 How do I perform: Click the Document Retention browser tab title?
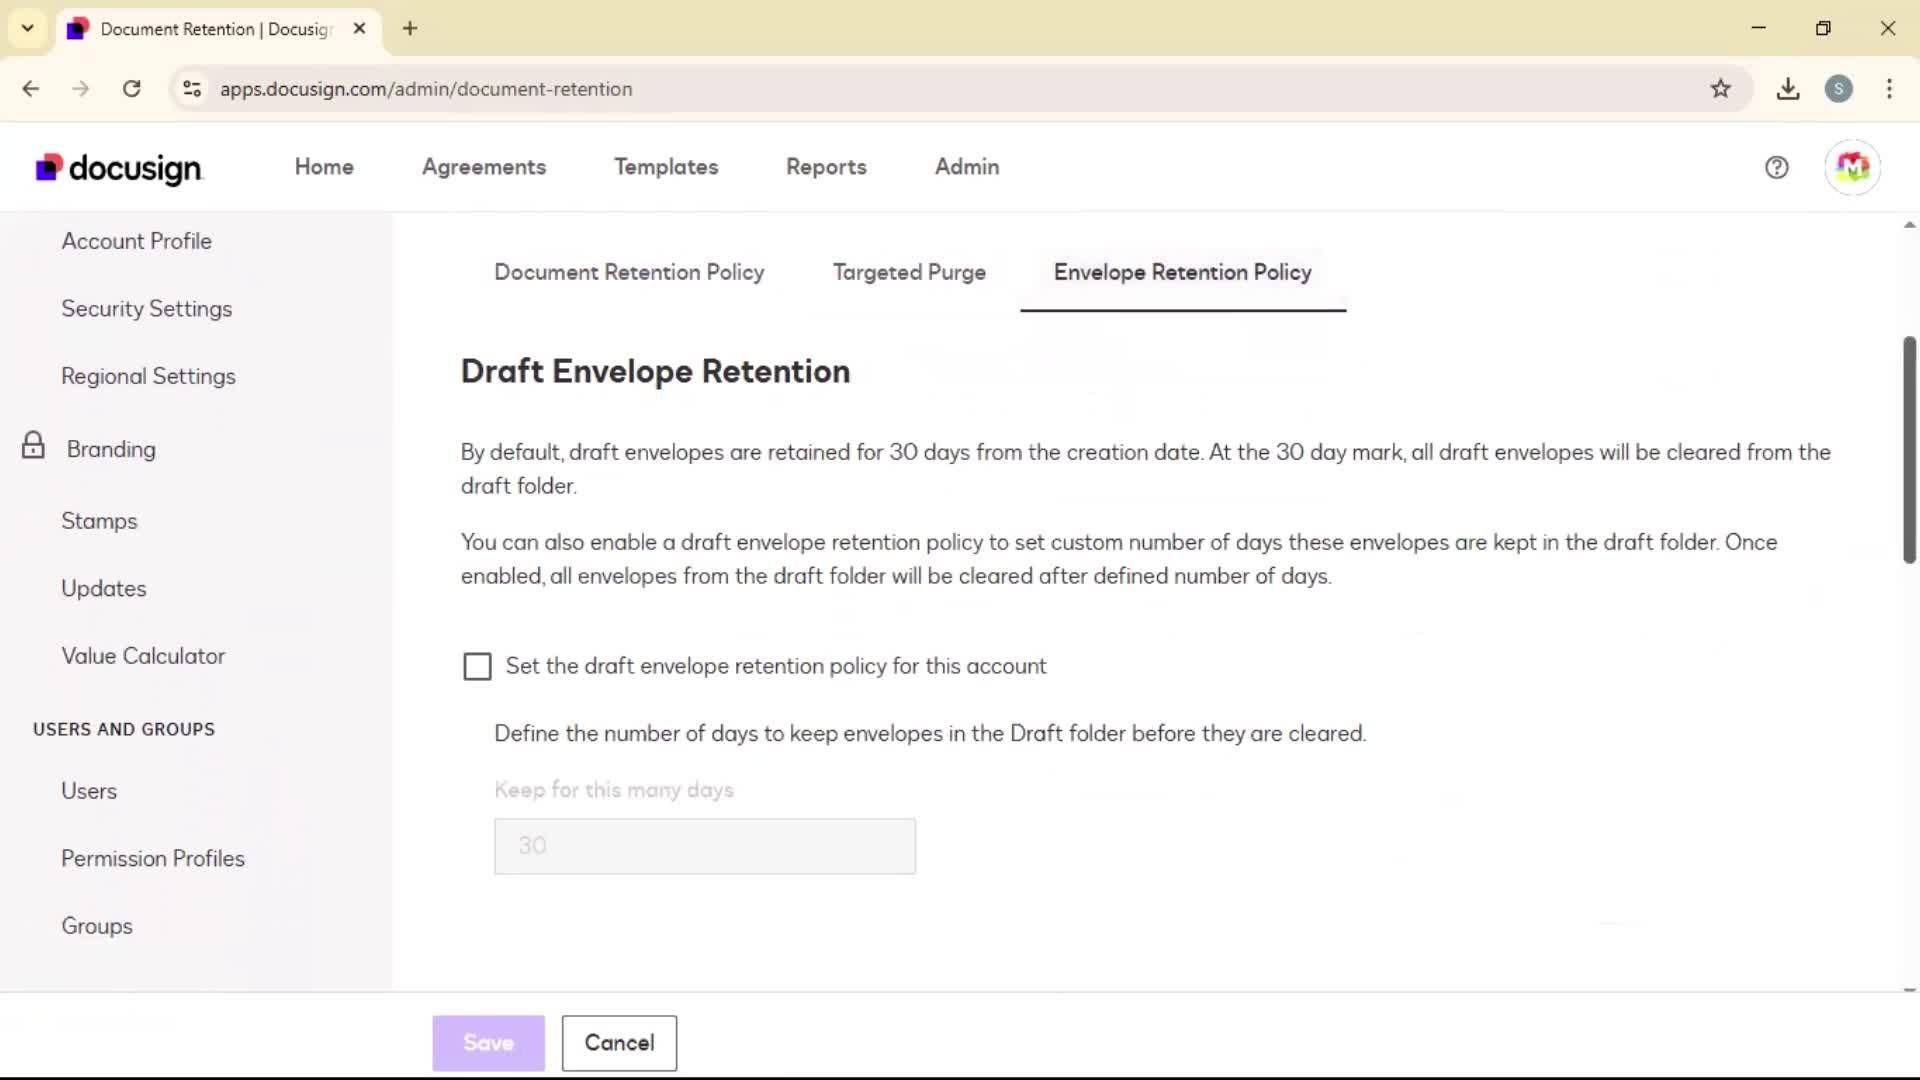214,29
